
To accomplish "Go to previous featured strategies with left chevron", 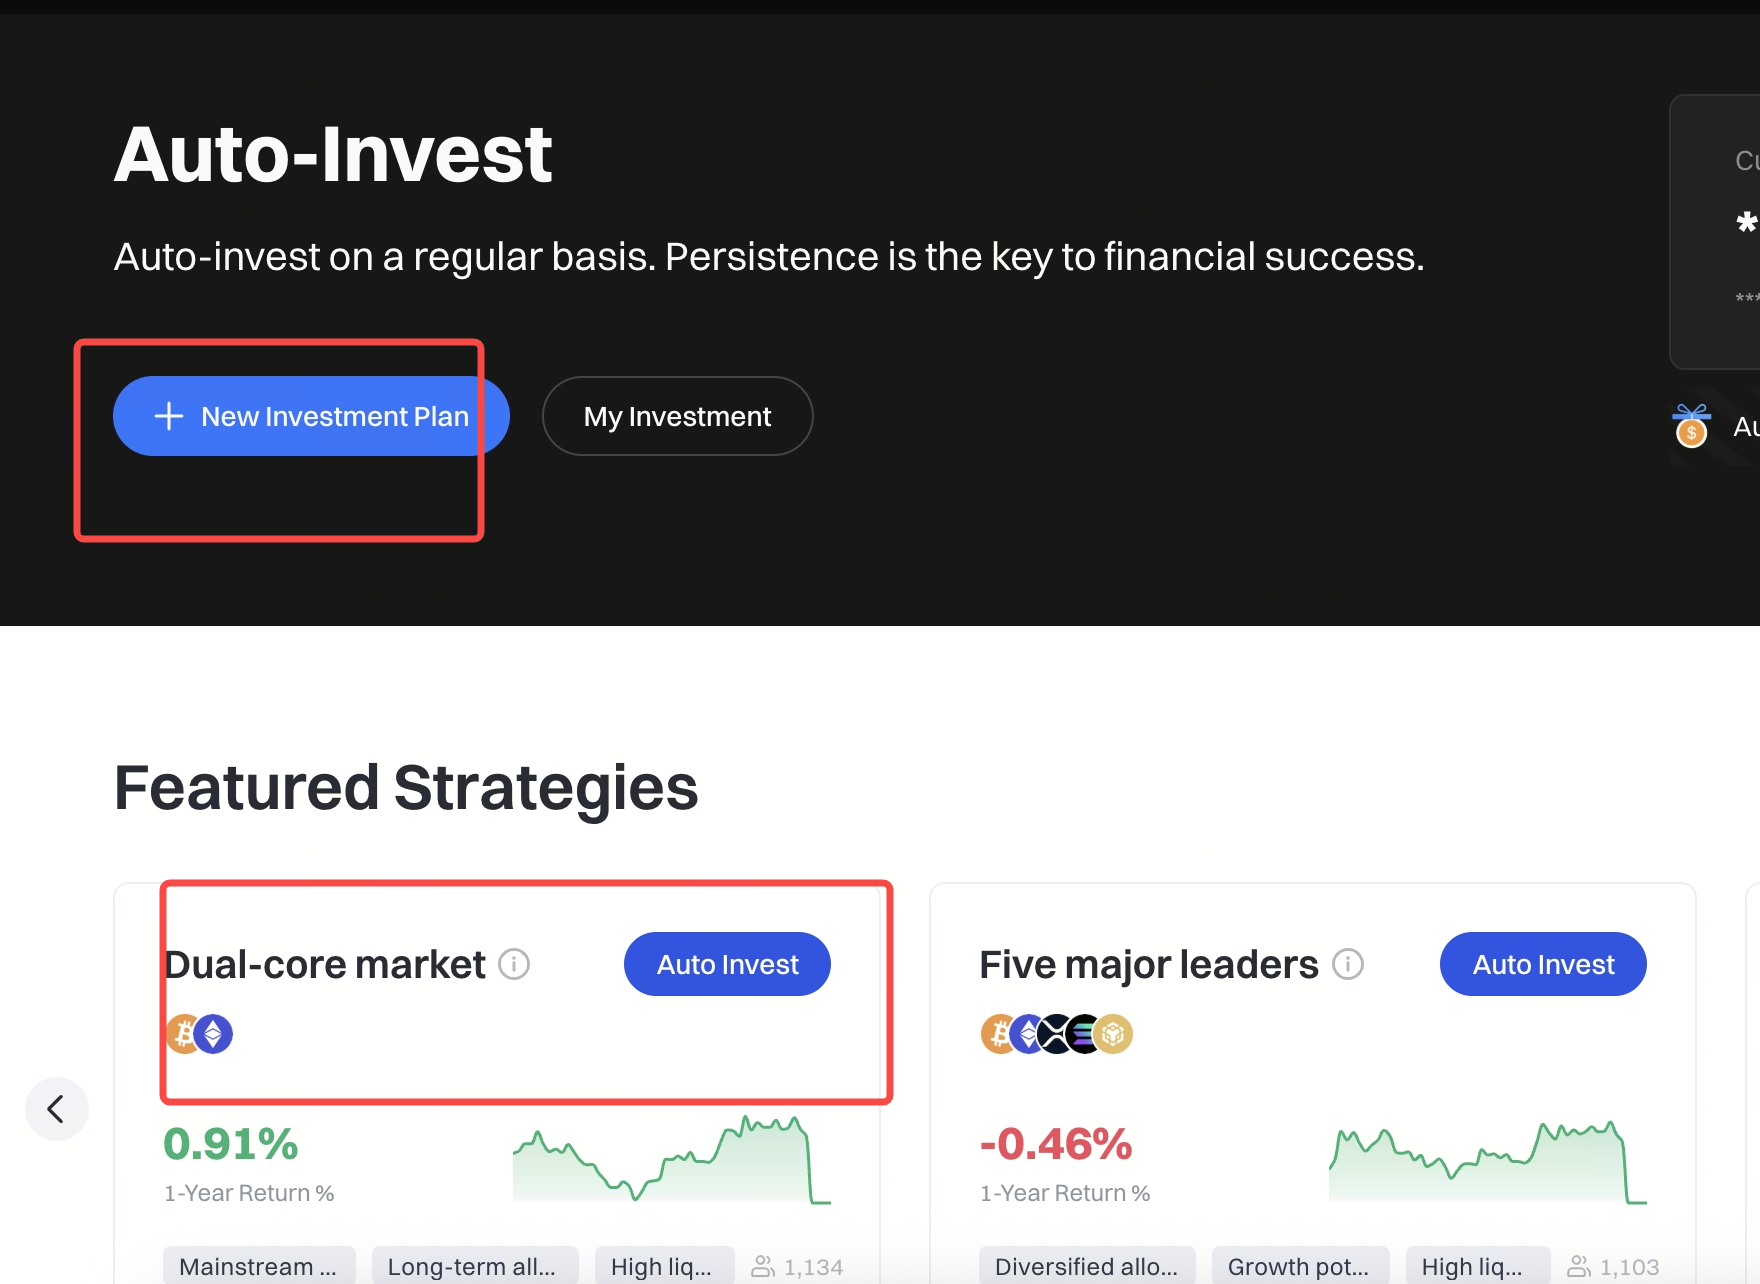I will click(57, 1108).
